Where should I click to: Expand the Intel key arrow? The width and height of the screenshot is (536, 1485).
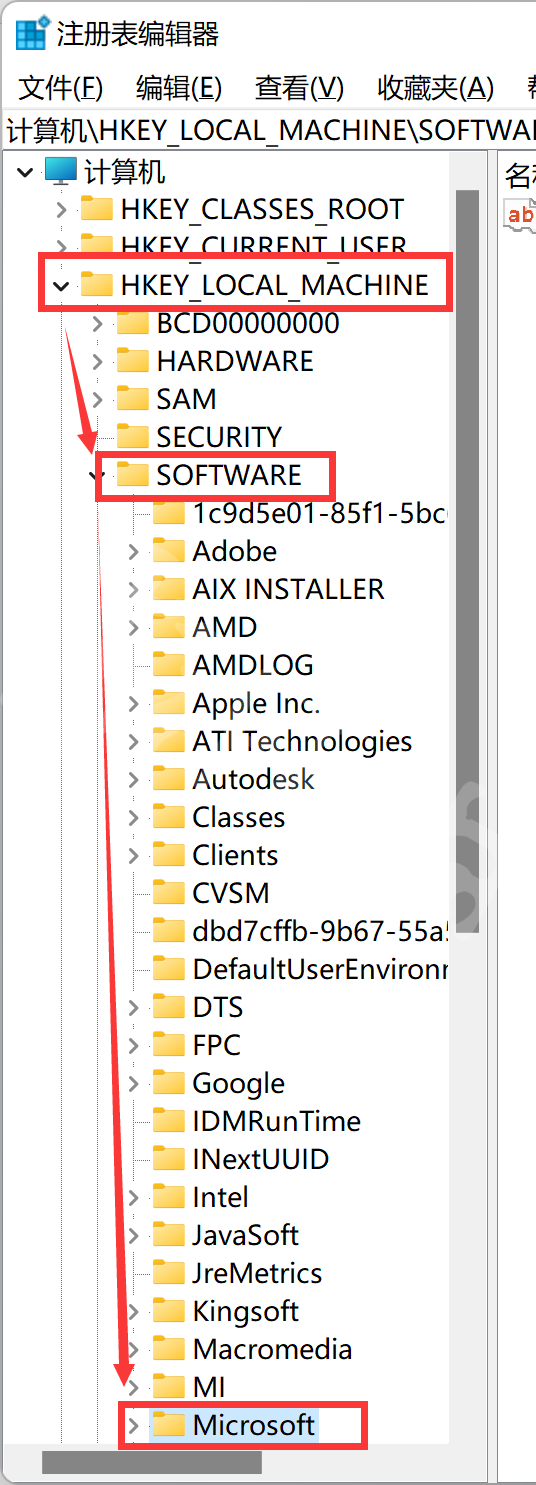click(134, 1197)
